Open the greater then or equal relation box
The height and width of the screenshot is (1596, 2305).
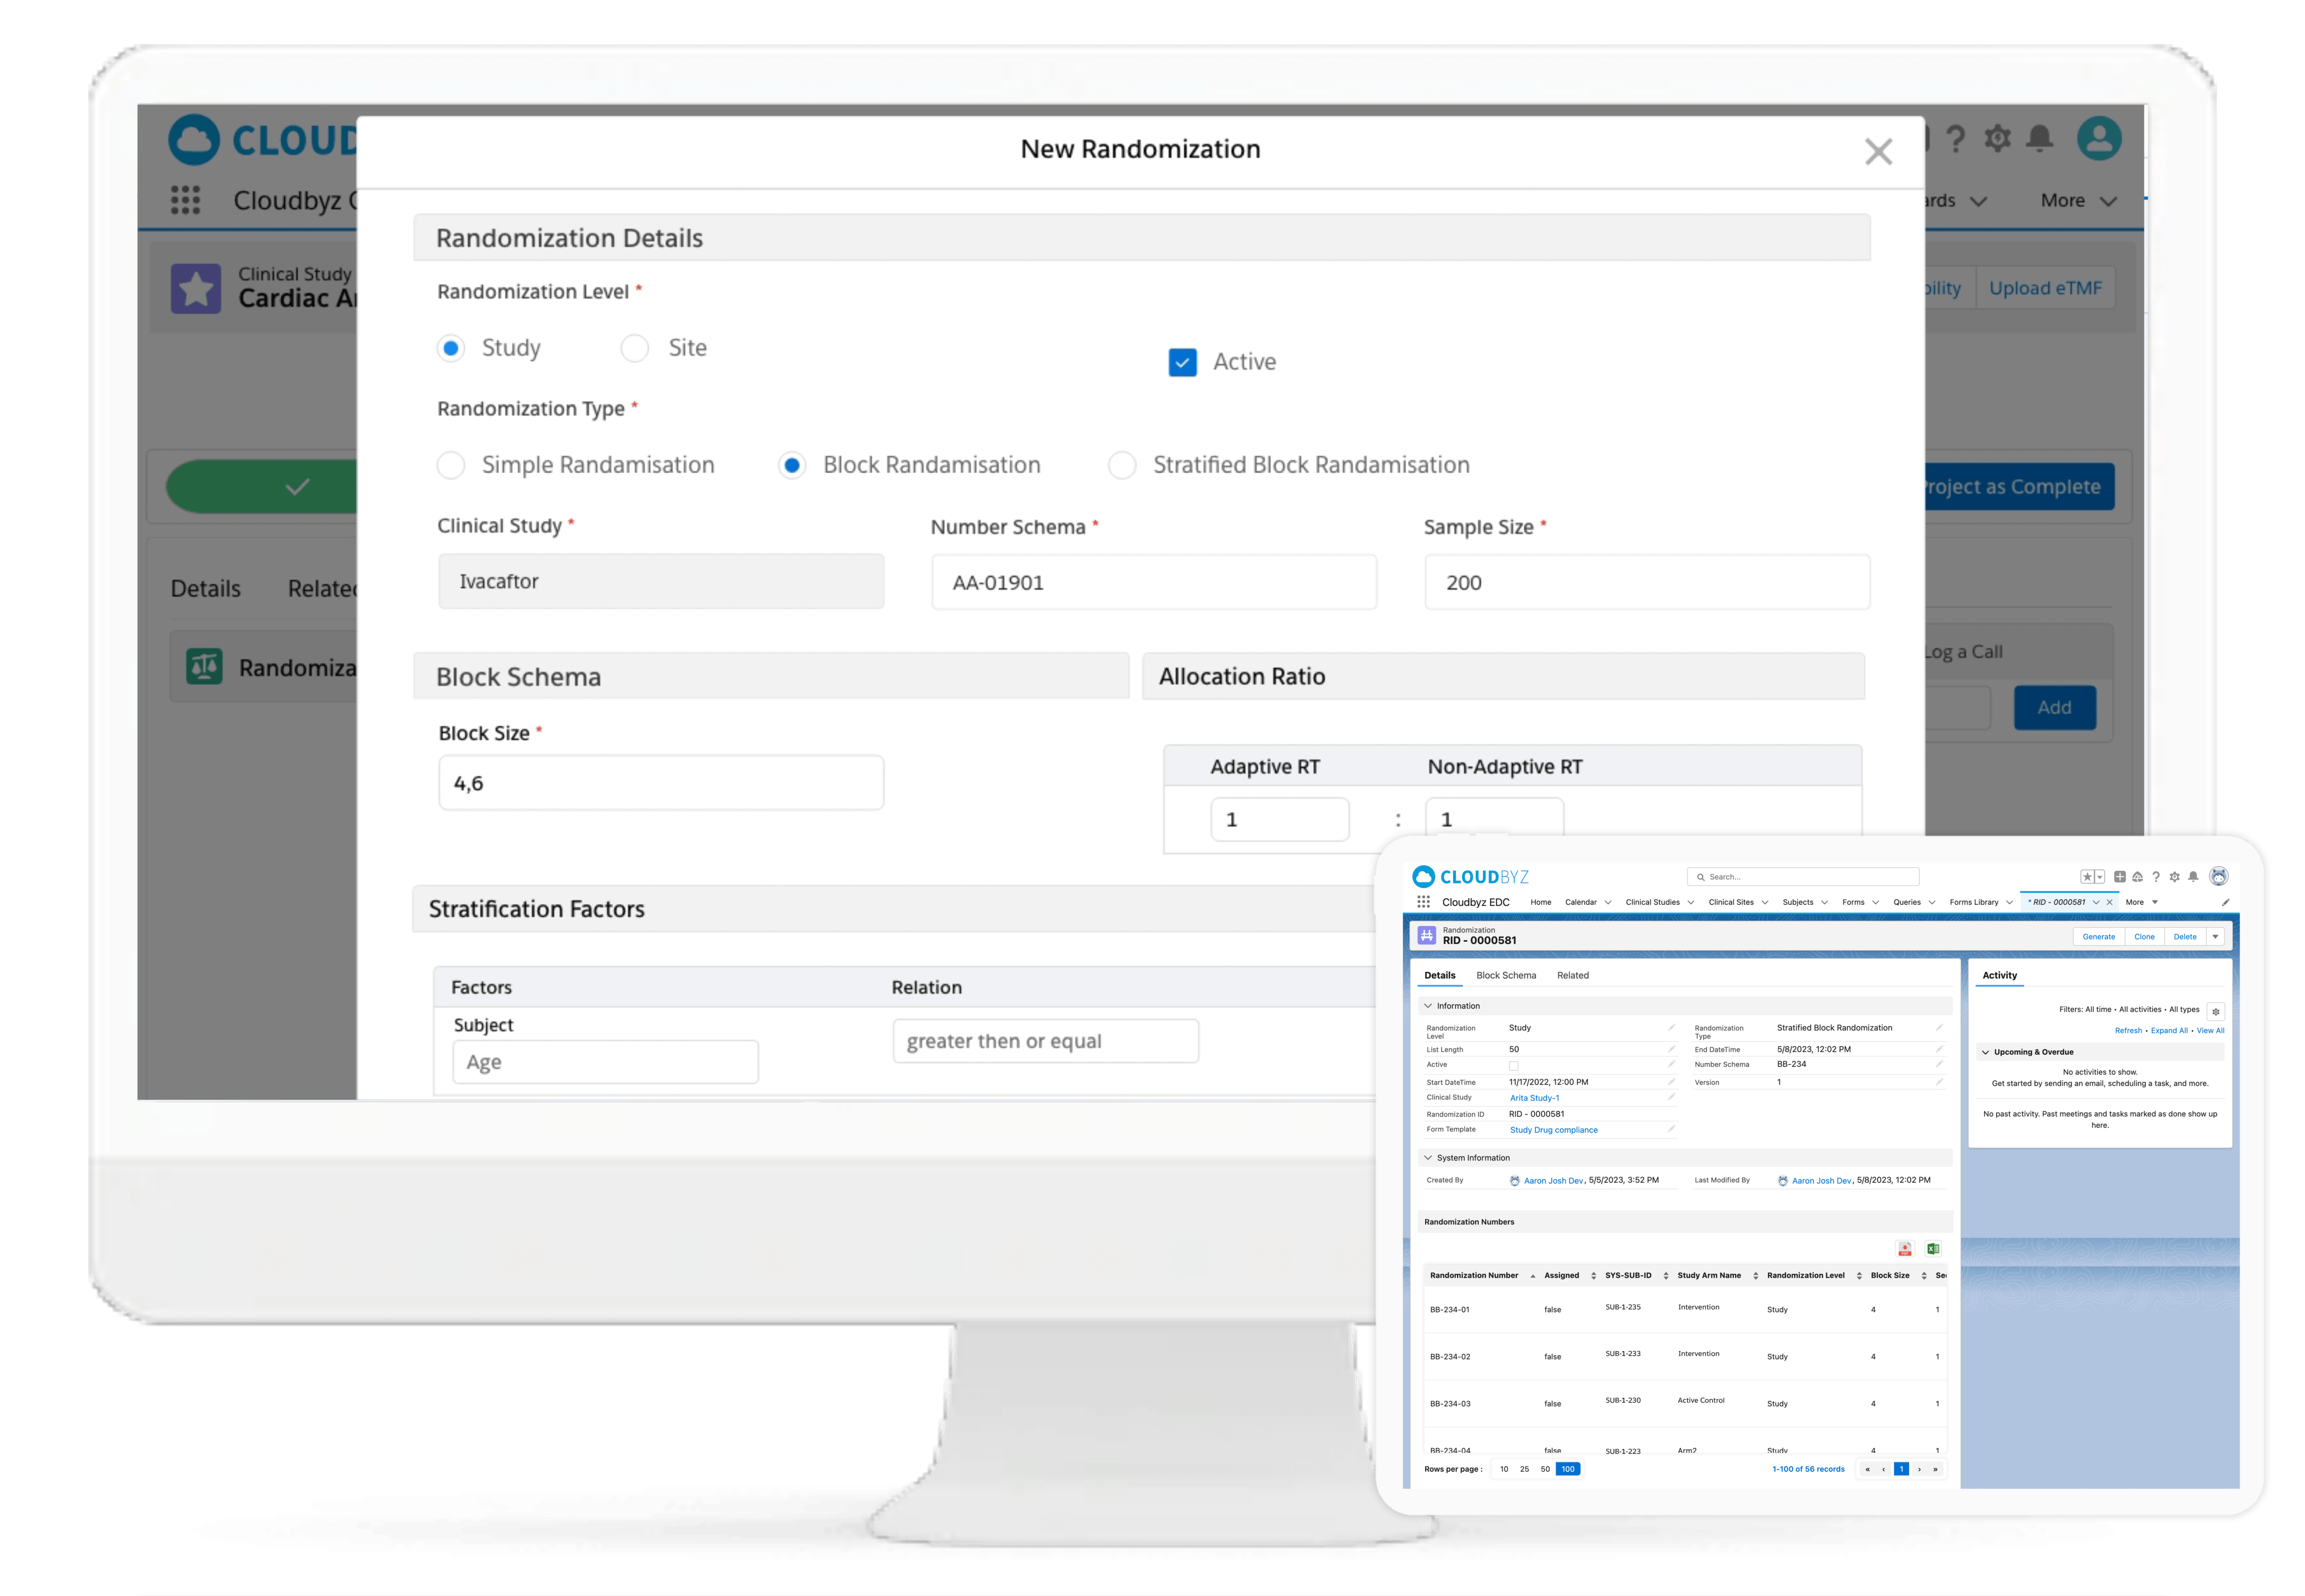(1045, 1041)
